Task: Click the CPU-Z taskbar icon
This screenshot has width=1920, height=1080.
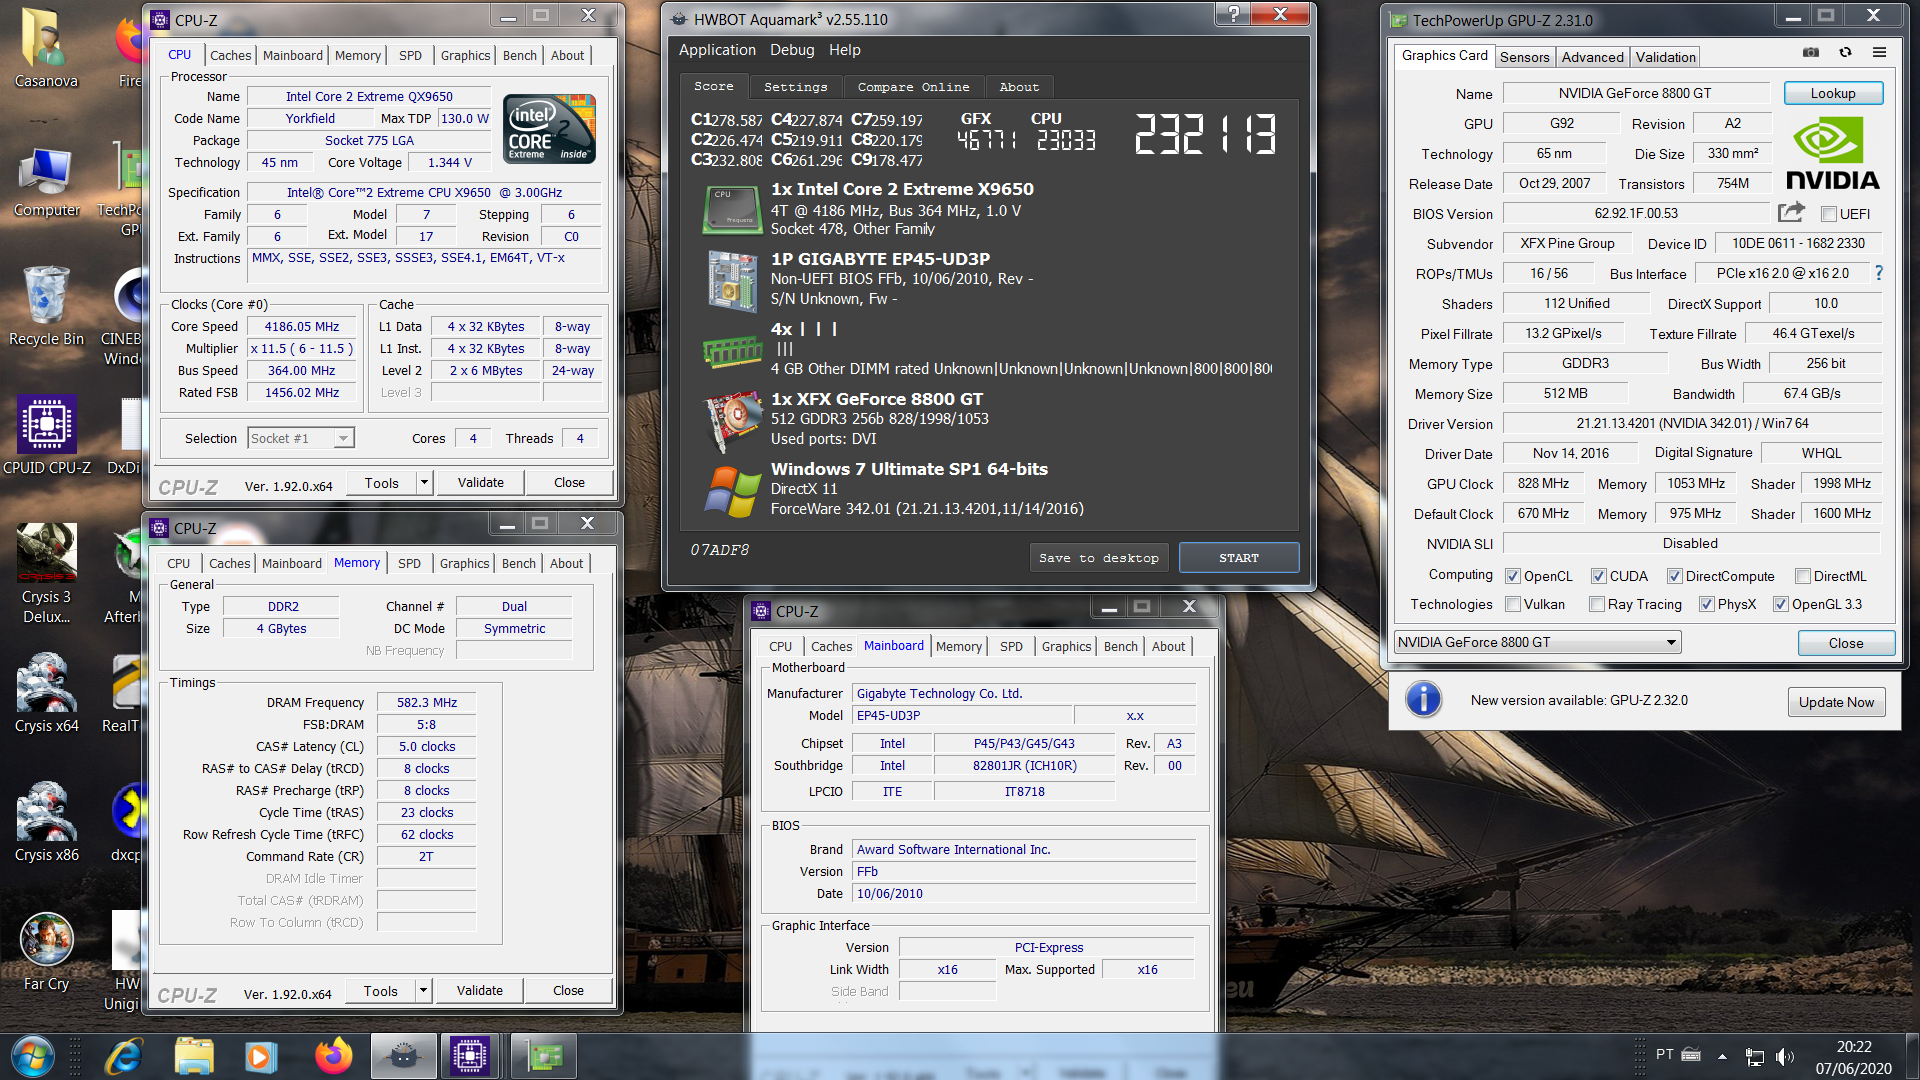Action: click(x=469, y=1056)
